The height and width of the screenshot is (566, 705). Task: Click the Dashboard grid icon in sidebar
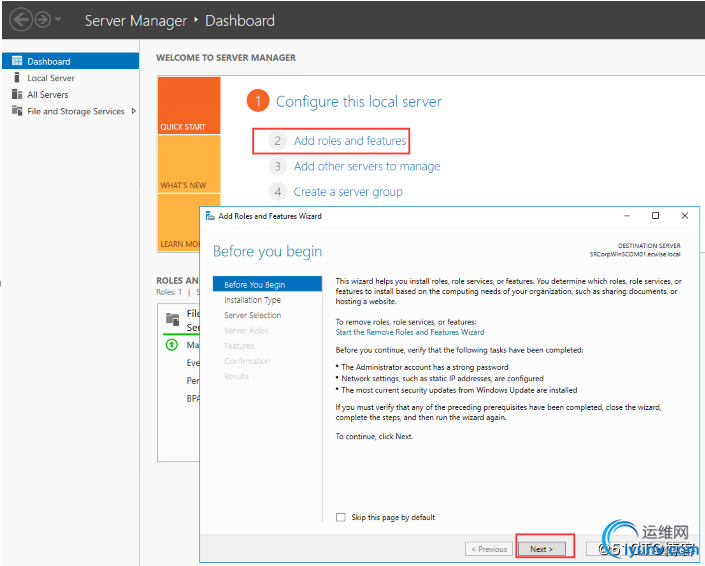17,61
